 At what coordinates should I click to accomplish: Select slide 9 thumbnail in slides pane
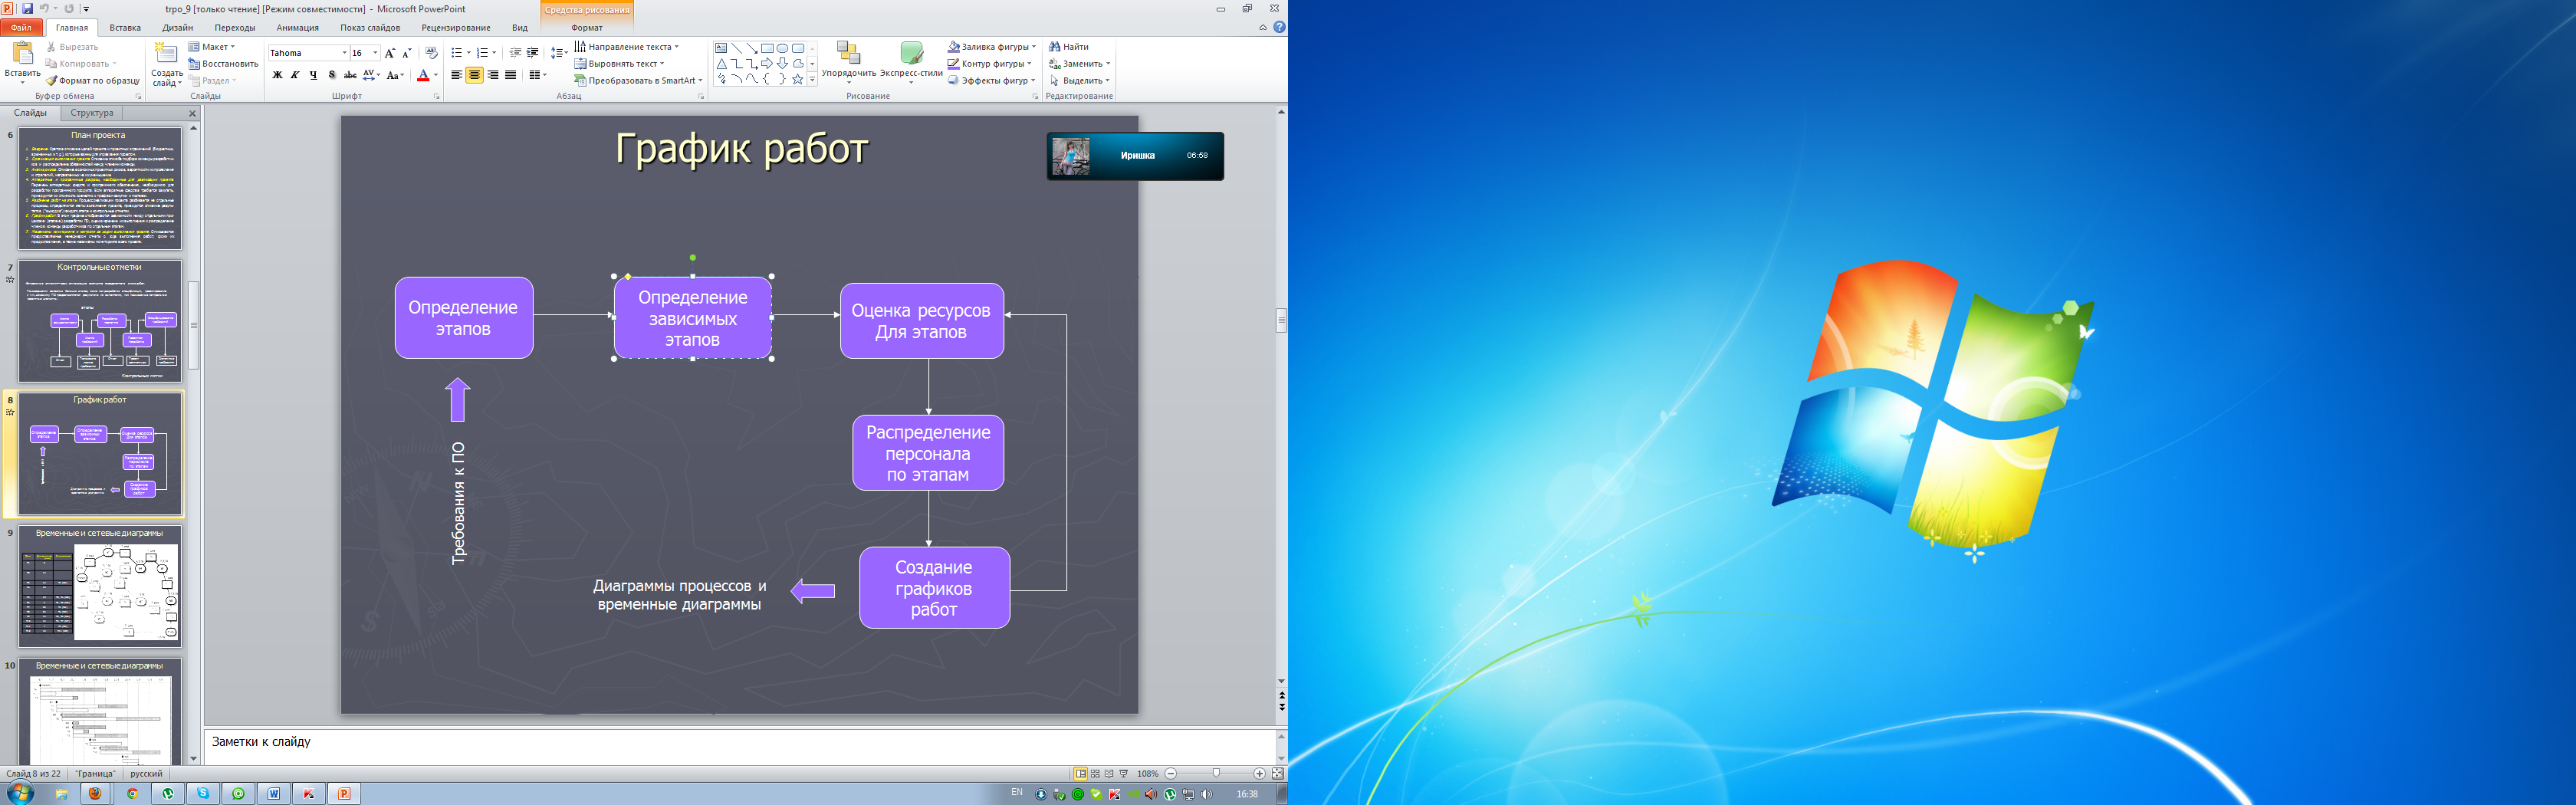click(100, 587)
